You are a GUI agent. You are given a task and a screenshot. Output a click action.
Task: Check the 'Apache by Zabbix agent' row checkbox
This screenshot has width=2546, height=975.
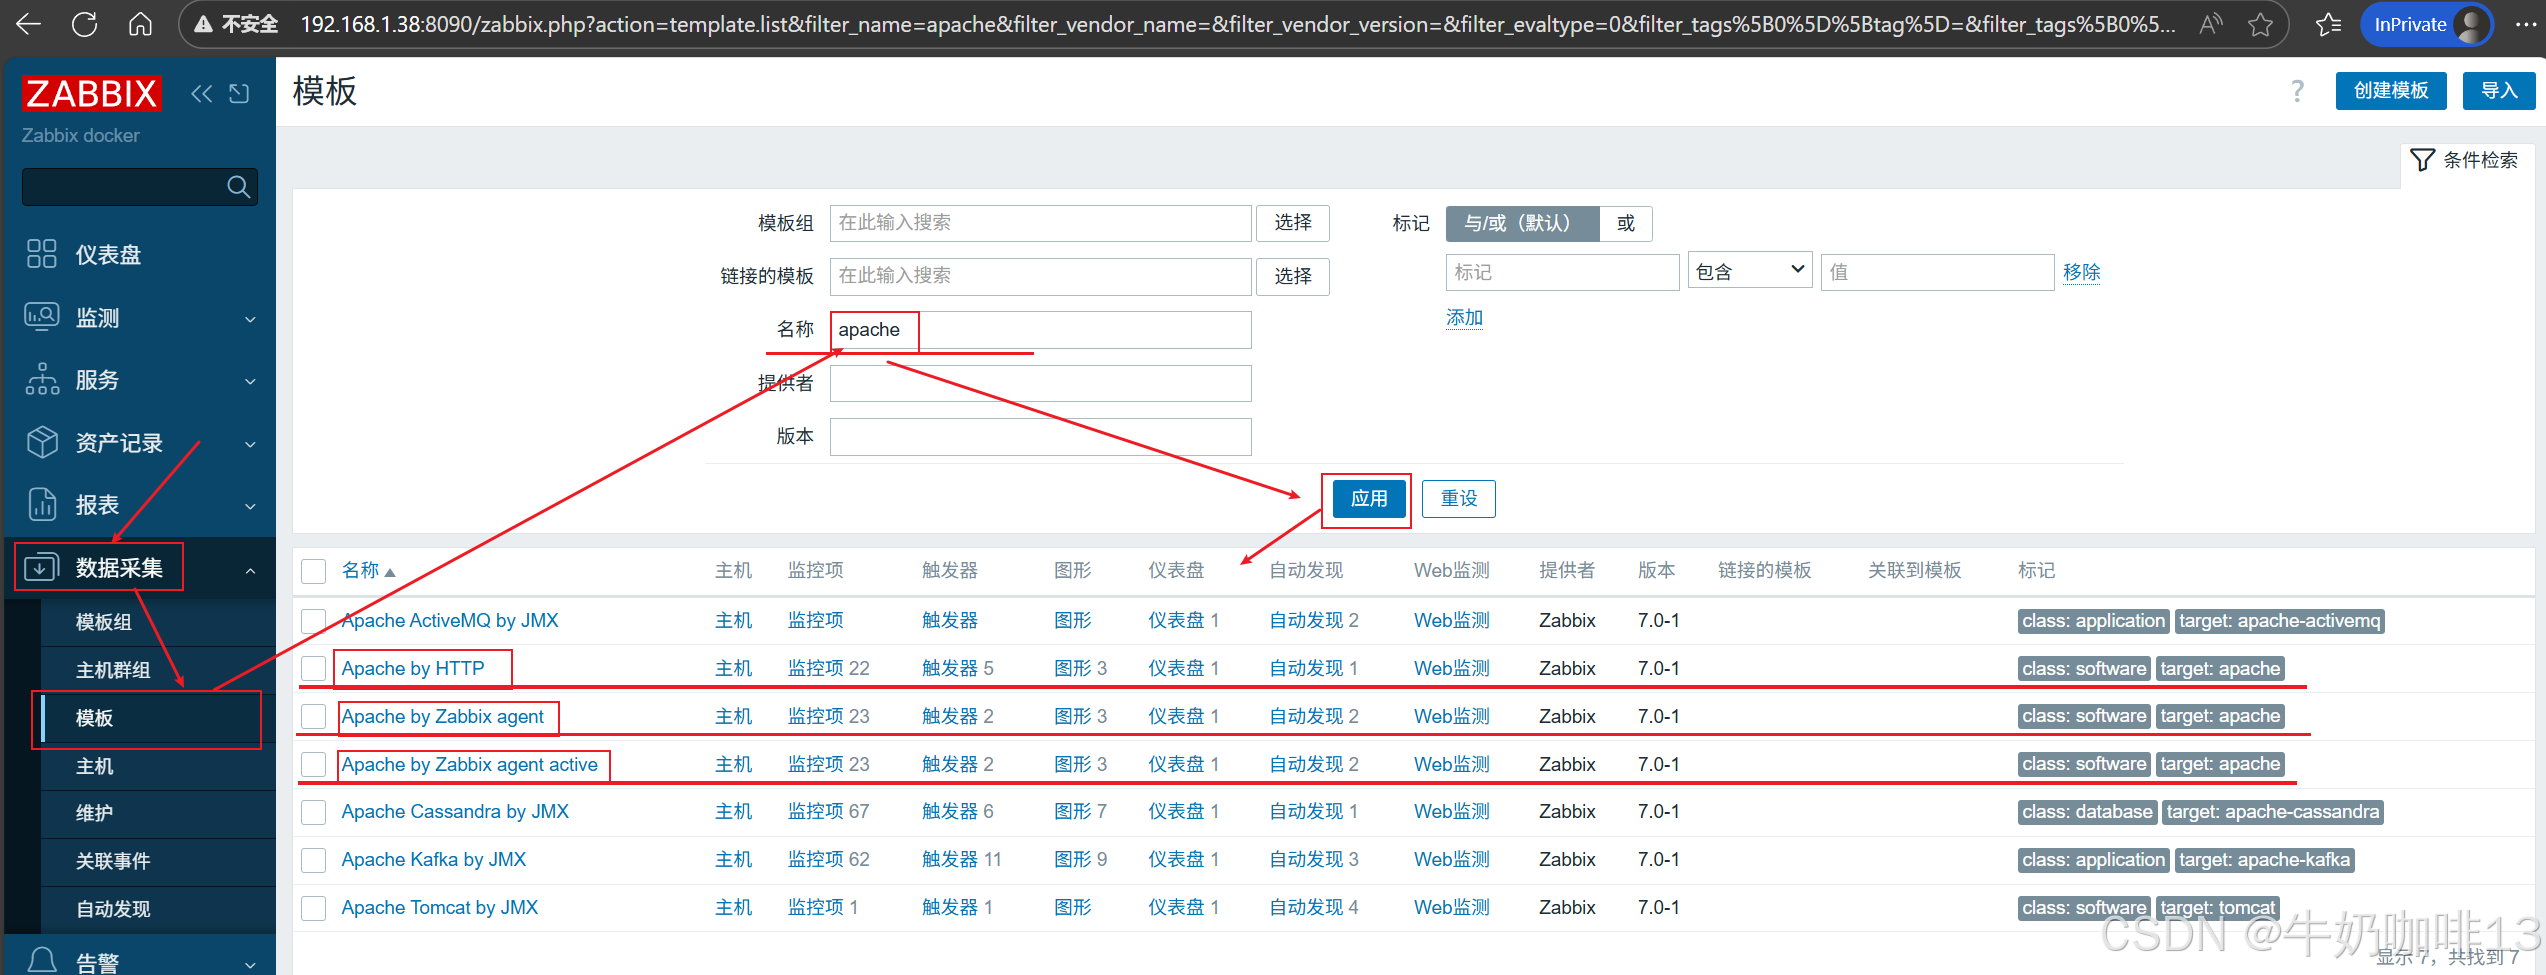[x=314, y=716]
